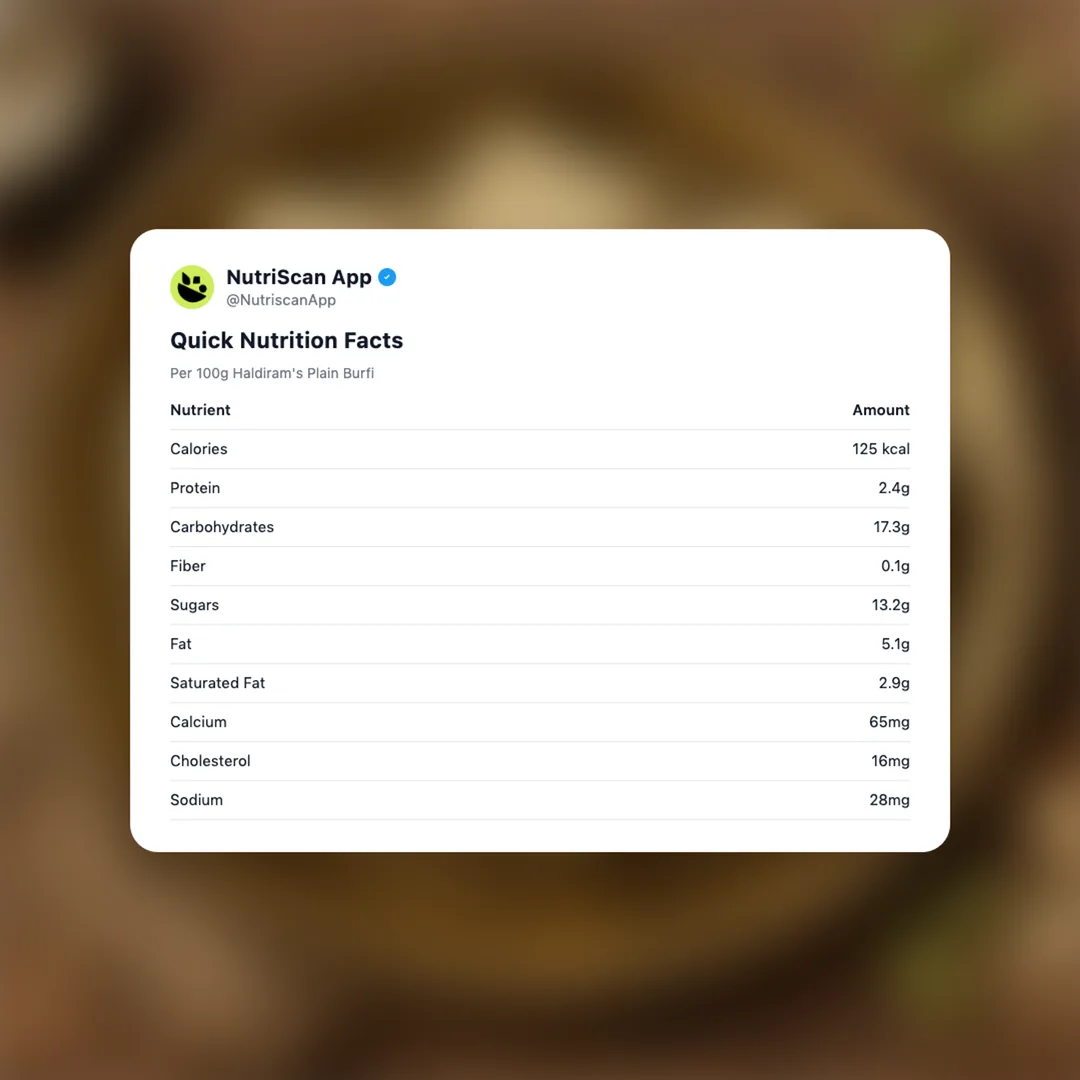The width and height of the screenshot is (1080, 1080).
Task: Click the 125 kcal value
Action: 880,449
